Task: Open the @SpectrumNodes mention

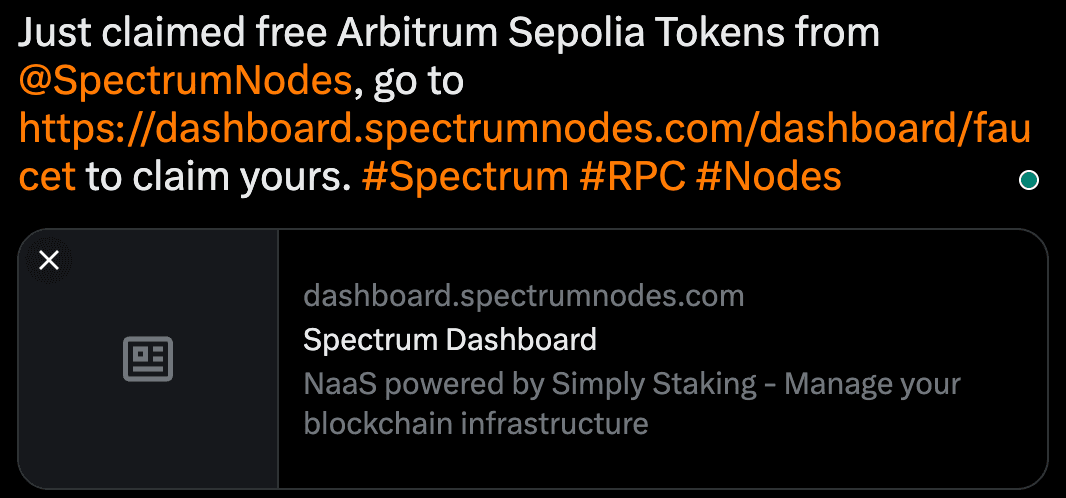Action: tap(185, 81)
